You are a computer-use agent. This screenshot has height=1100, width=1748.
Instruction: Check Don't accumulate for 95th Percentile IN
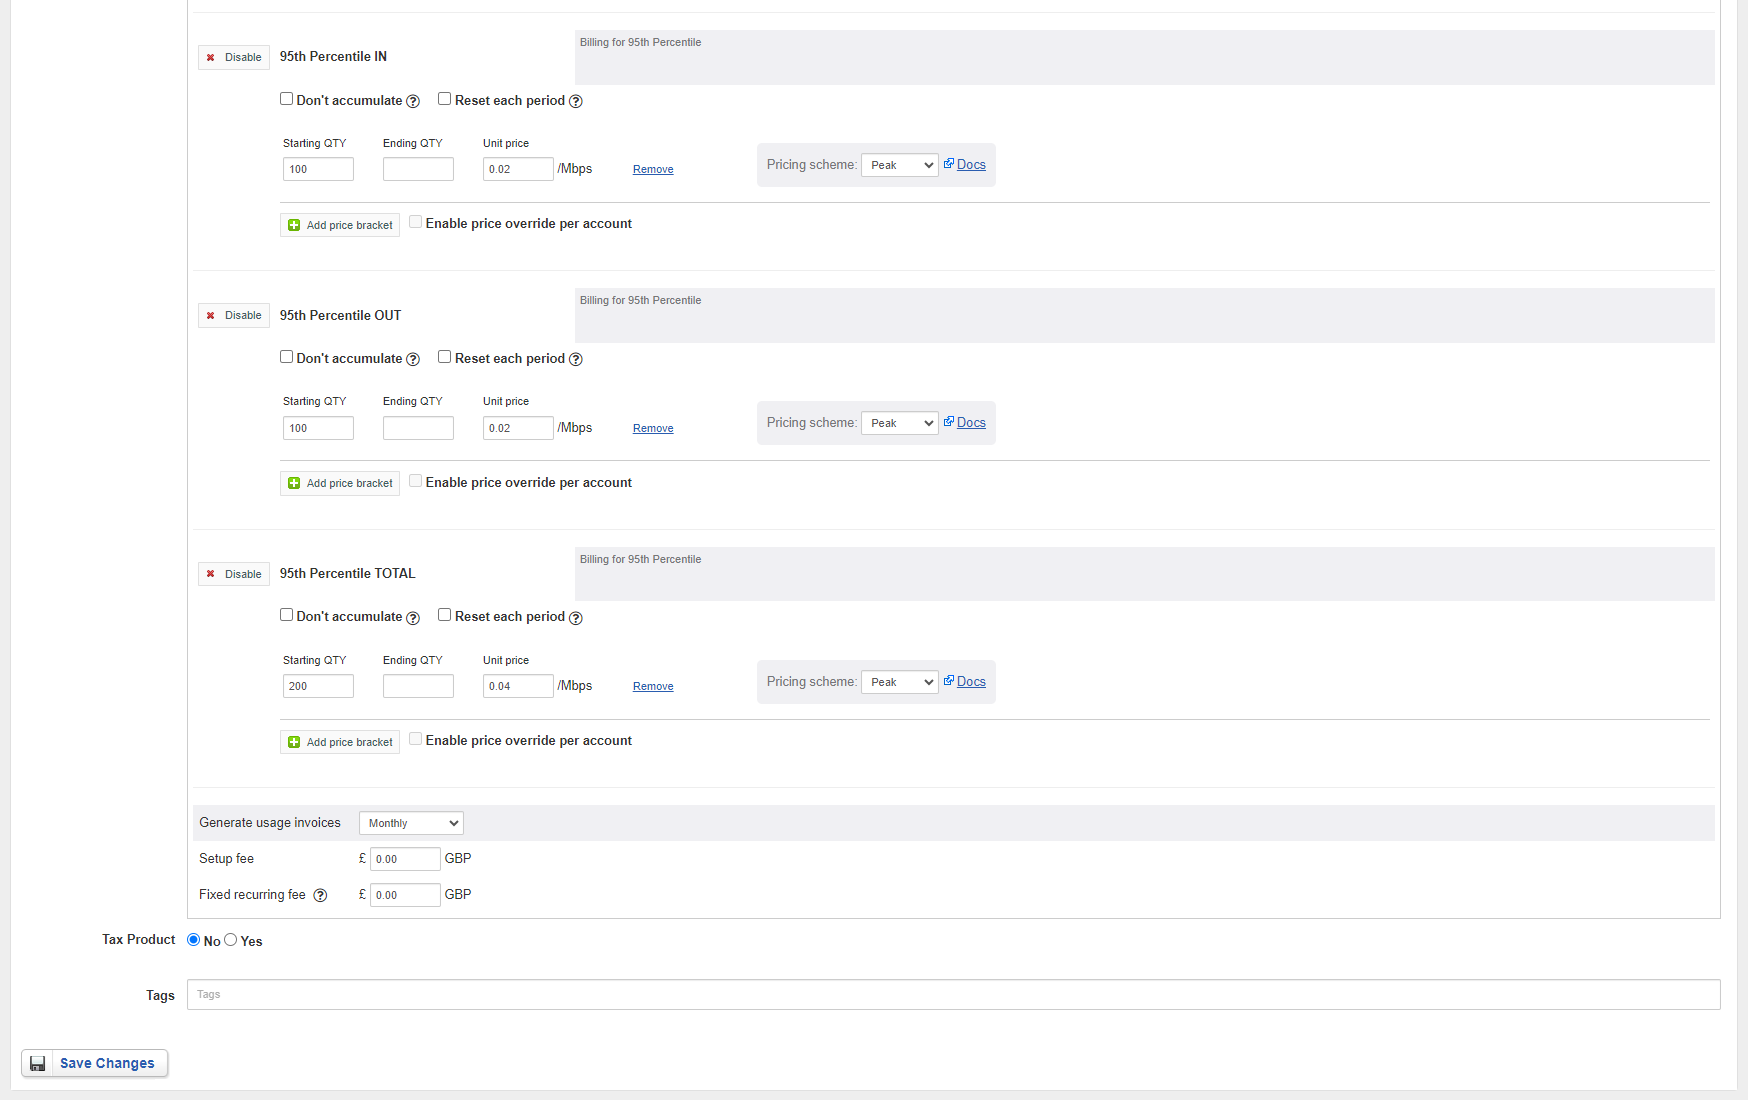286,98
